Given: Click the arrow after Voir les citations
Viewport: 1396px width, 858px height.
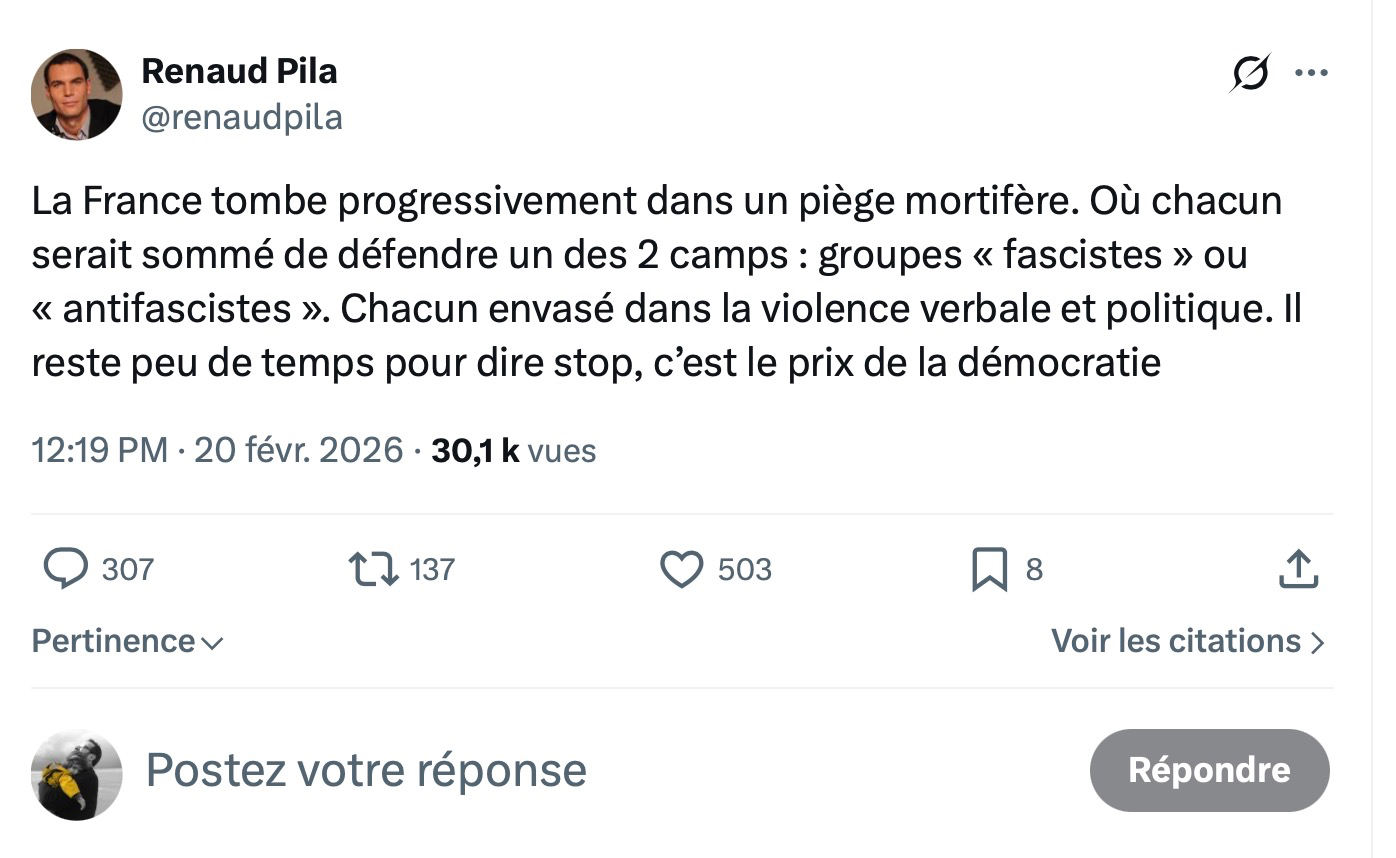Looking at the screenshot, I should (x=1317, y=642).
